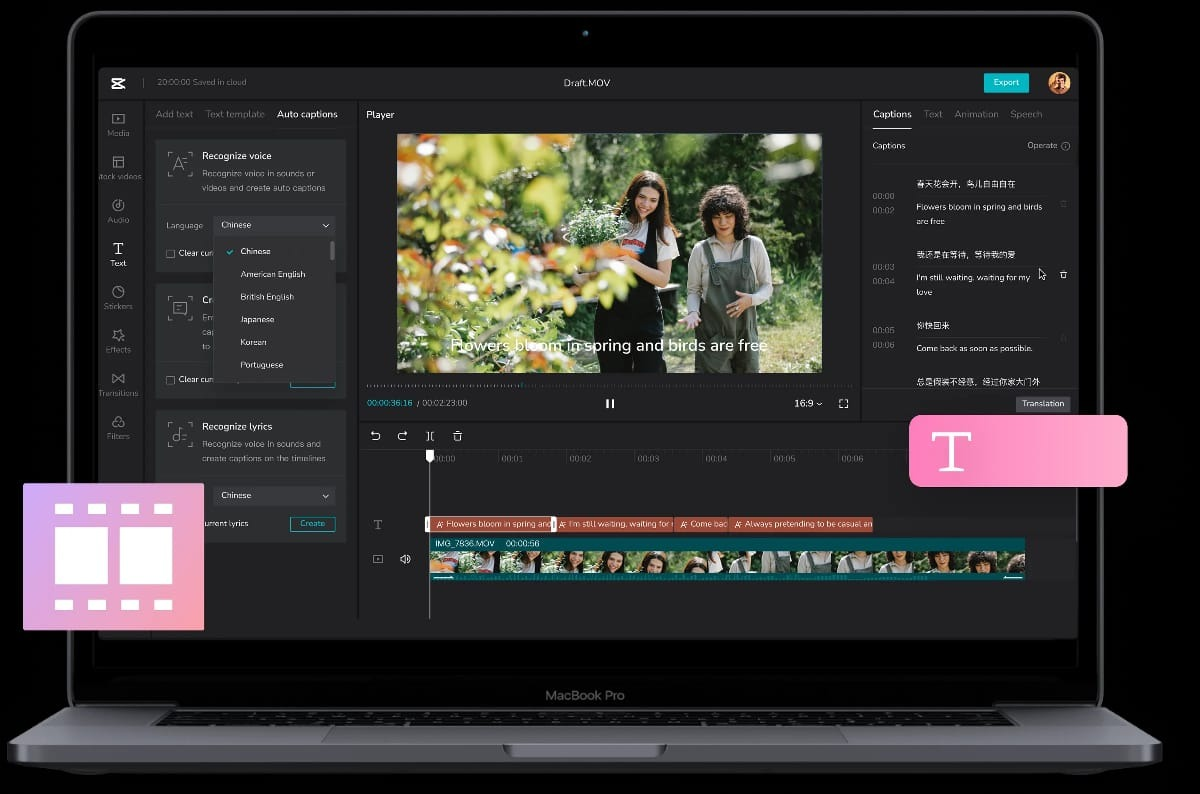The width and height of the screenshot is (1200, 794).
Task: Delete the 'Come back as soon' caption
Action: (x=1063, y=338)
